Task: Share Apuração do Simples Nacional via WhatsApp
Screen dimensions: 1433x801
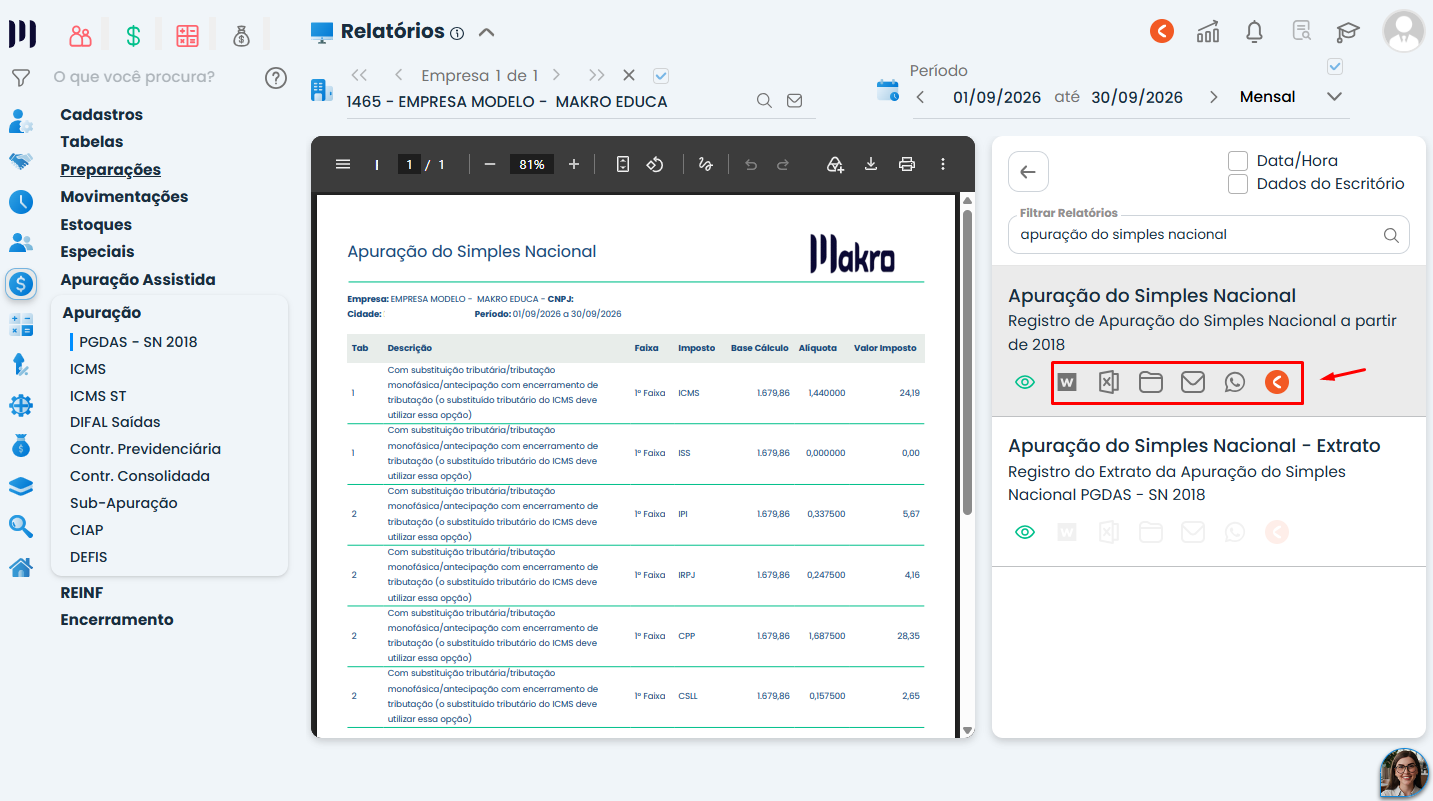Action: 1235,382
